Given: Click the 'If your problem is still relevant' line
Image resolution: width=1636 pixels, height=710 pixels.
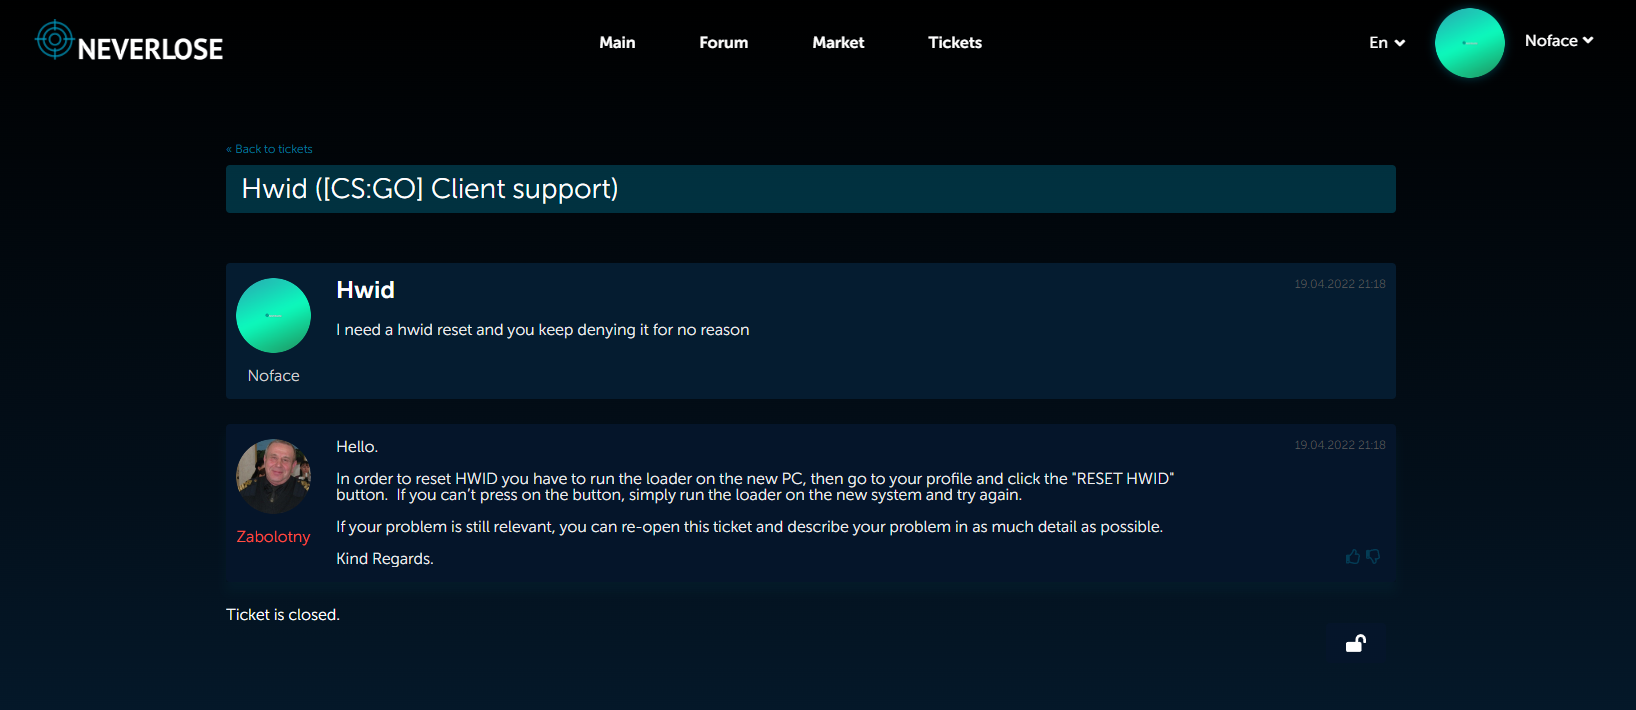Looking at the screenshot, I should tap(749, 527).
